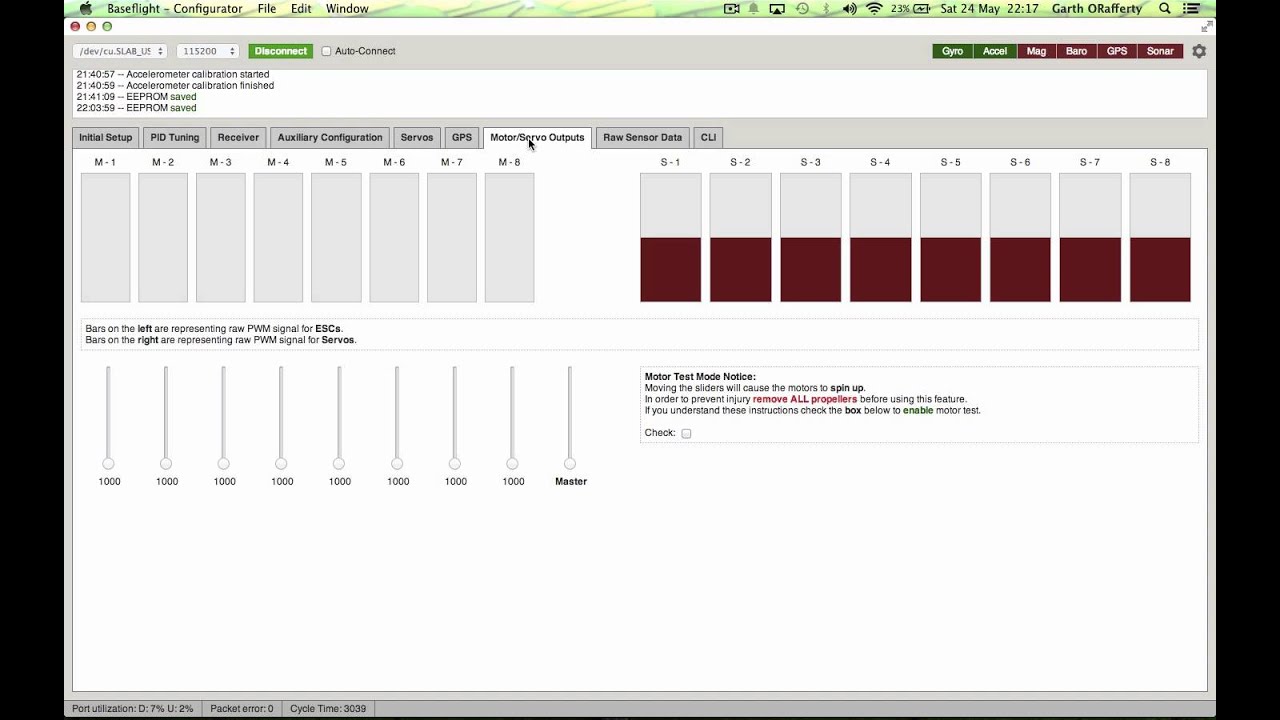Click the 22:03:59 EEPROM saved log line
The image size is (1280, 720).
tap(137, 108)
